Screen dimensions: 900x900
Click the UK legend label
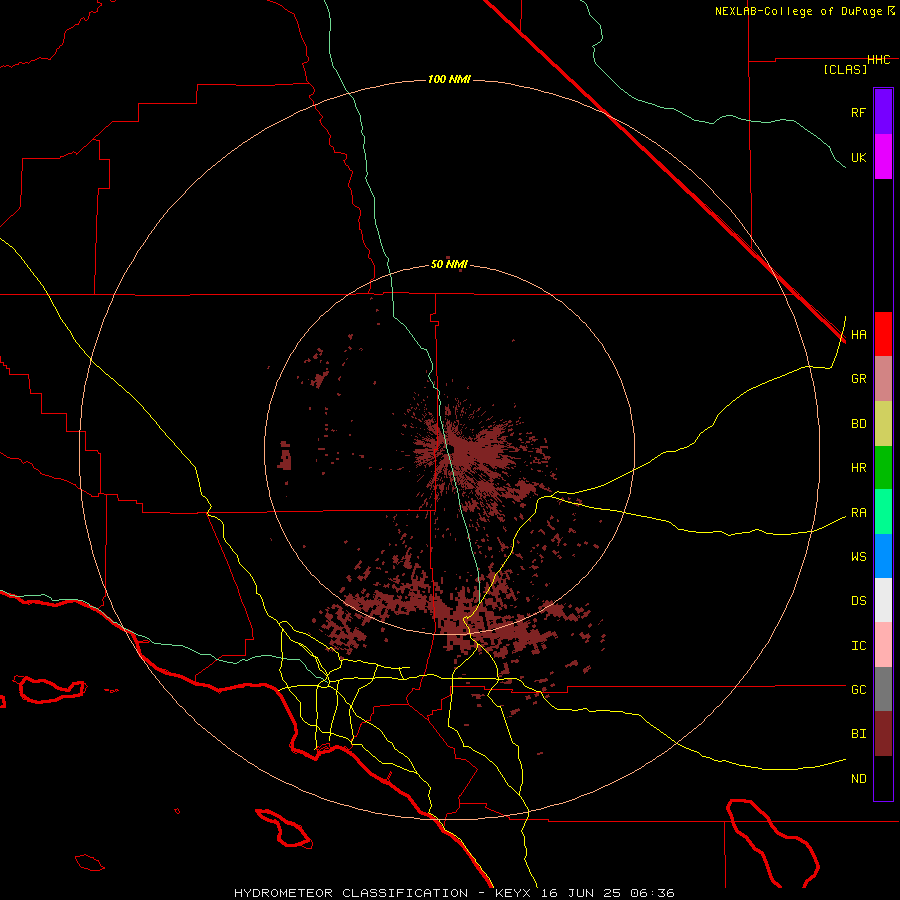click(858, 157)
